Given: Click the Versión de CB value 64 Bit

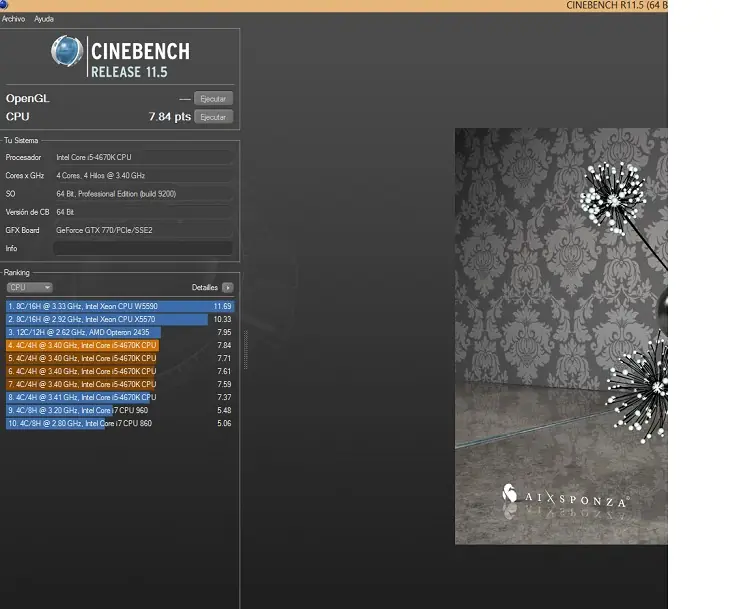Looking at the screenshot, I should (143, 212).
